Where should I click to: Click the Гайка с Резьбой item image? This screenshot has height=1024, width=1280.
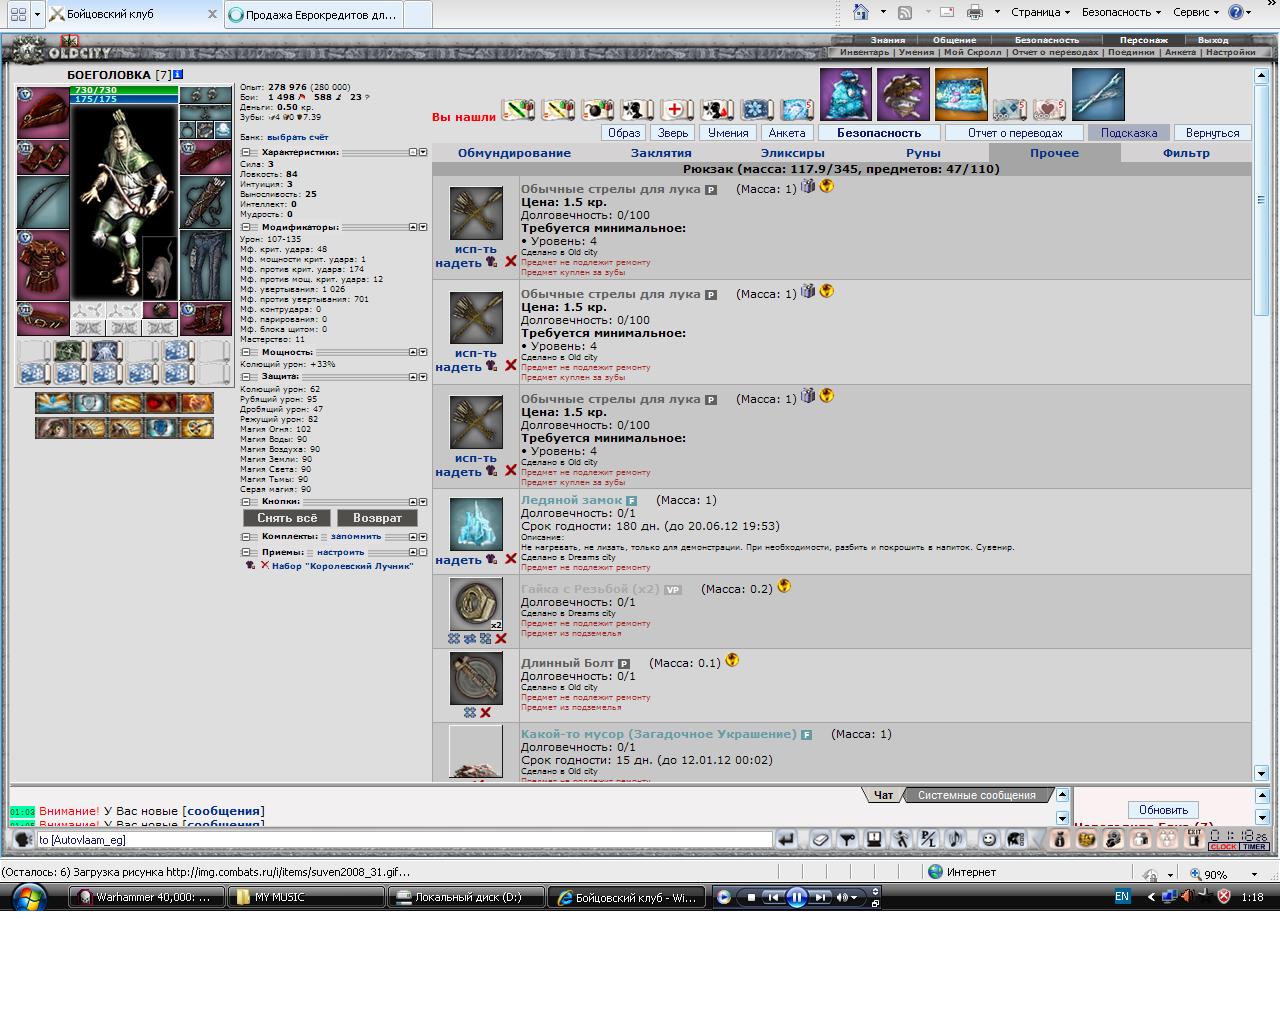pos(476,604)
